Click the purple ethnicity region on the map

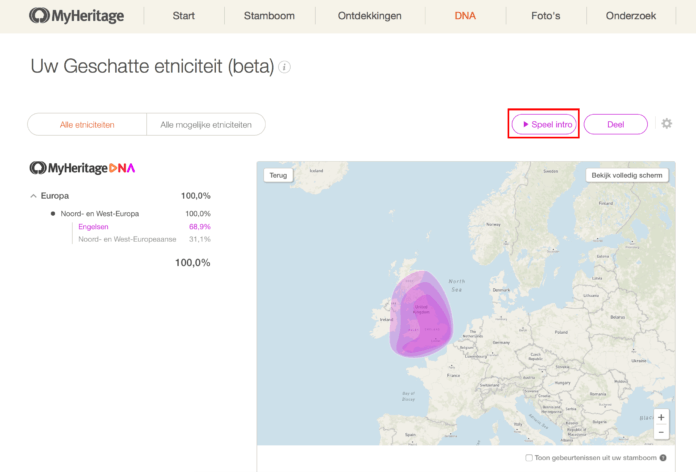click(422, 315)
